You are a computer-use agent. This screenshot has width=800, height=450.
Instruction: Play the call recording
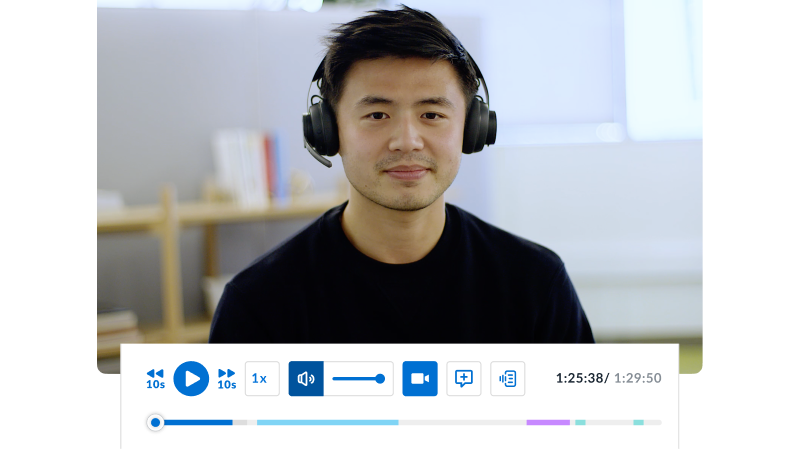[x=191, y=379]
